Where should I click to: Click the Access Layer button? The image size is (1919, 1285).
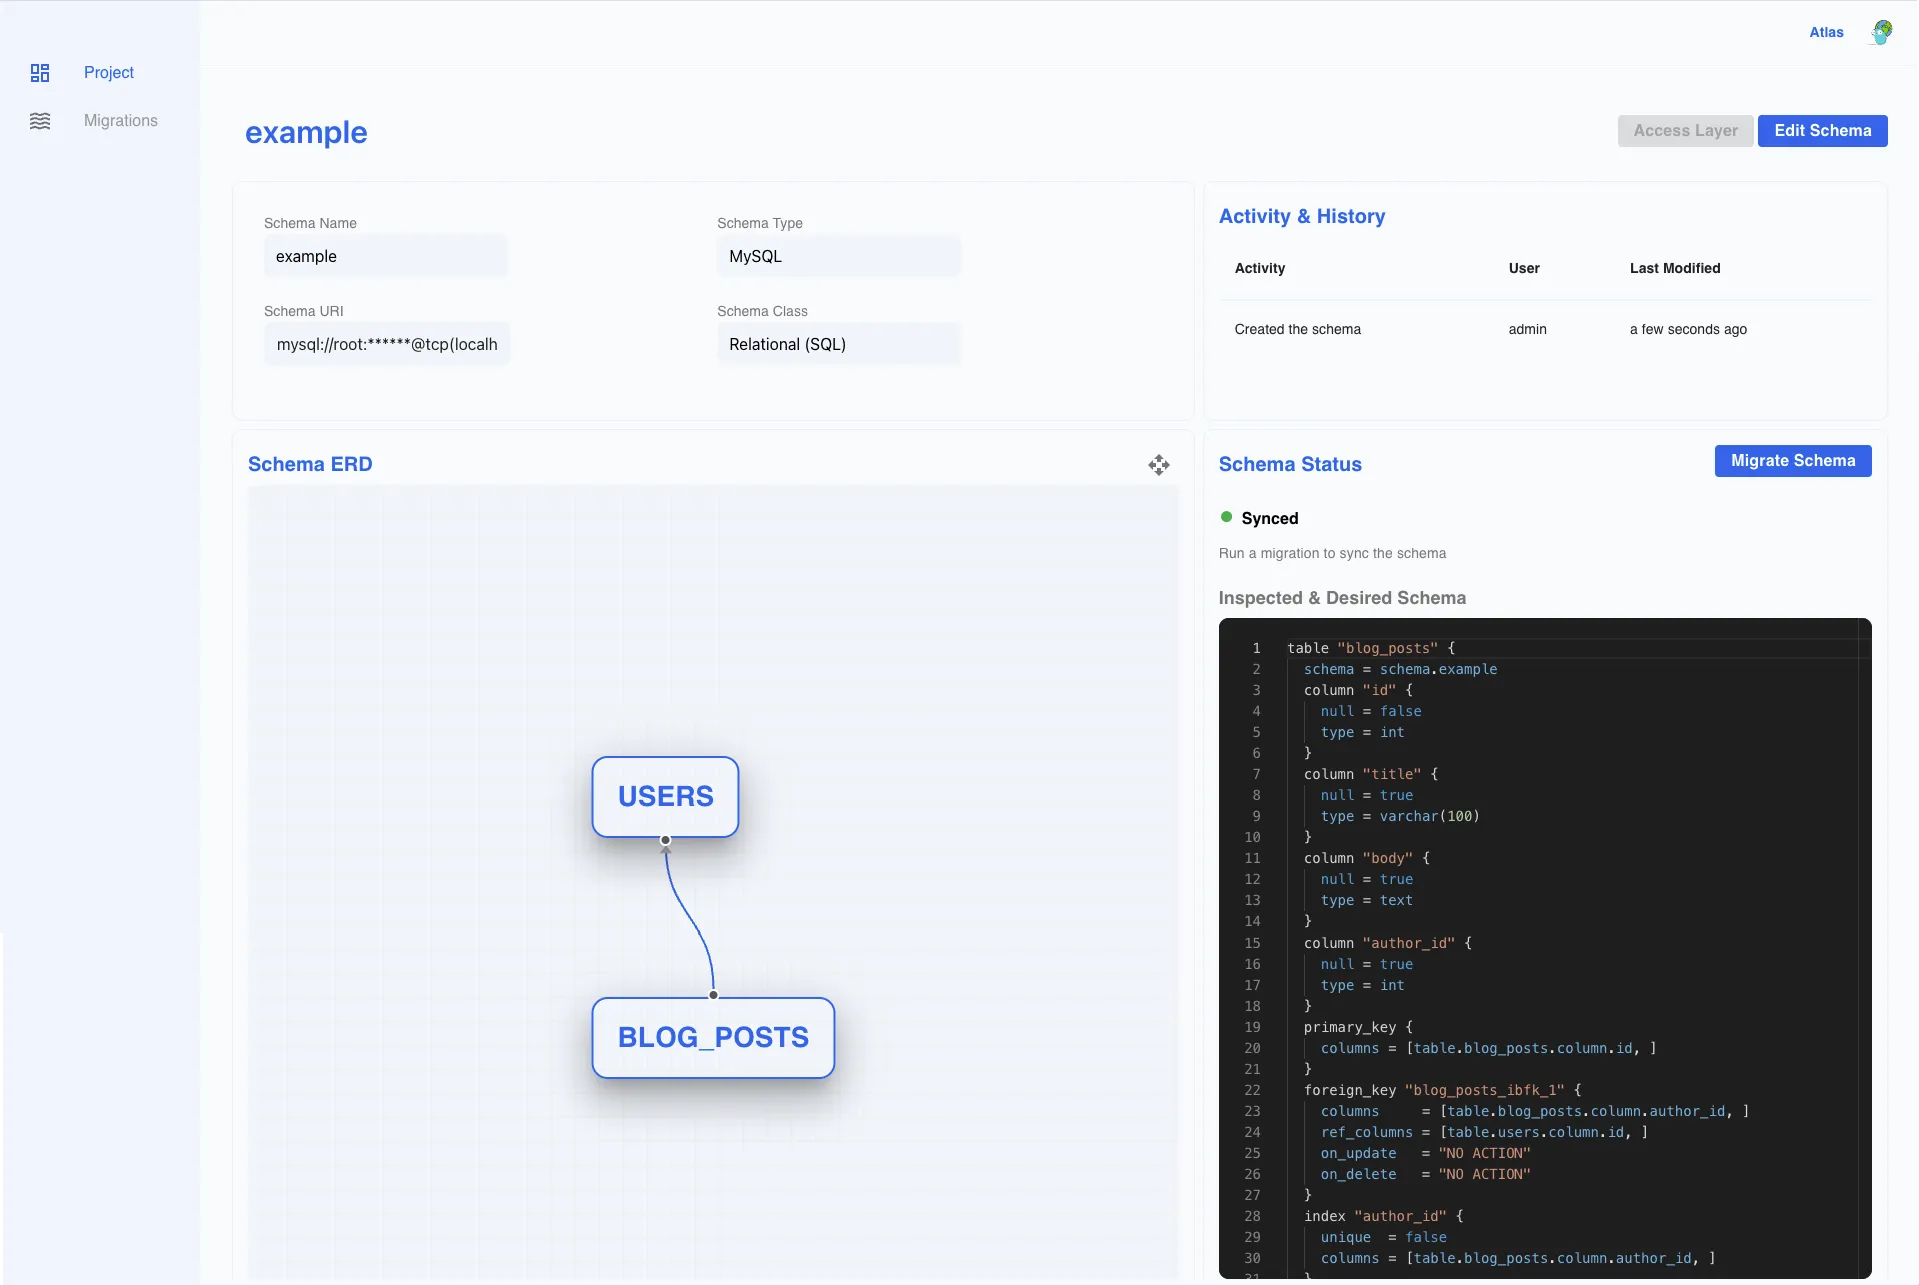(1685, 131)
